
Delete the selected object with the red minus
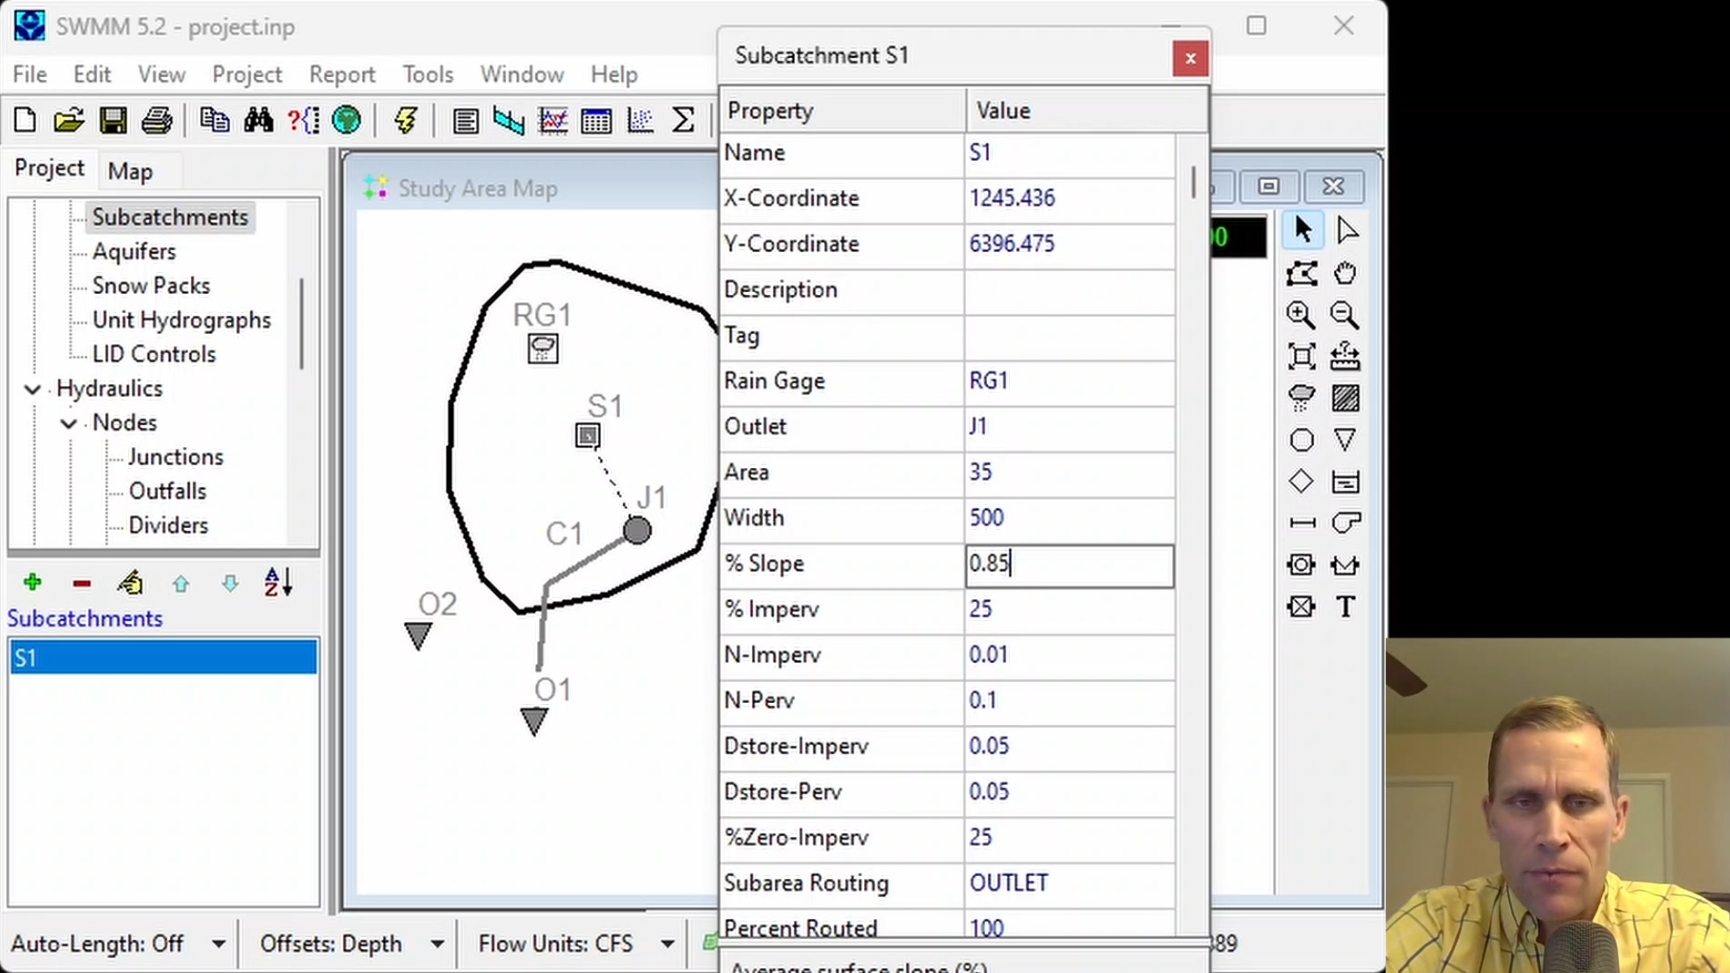coord(82,582)
